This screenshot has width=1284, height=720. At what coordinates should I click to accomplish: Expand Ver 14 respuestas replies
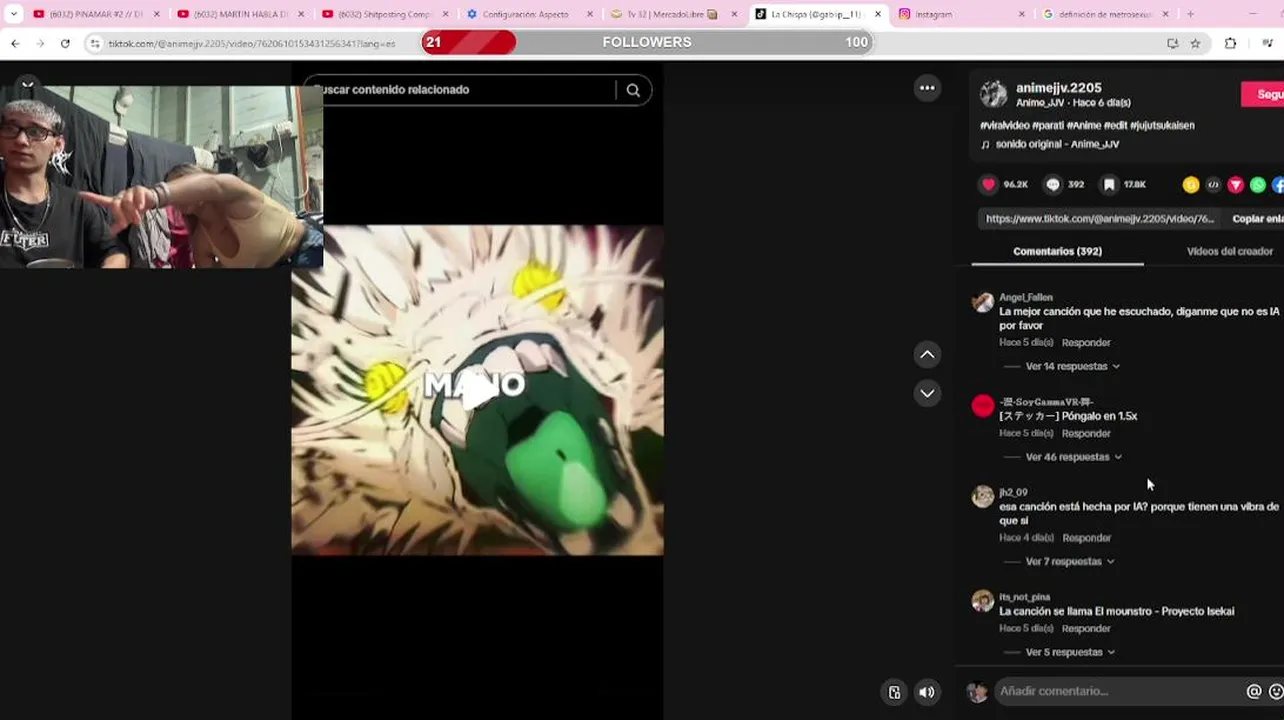1072,366
